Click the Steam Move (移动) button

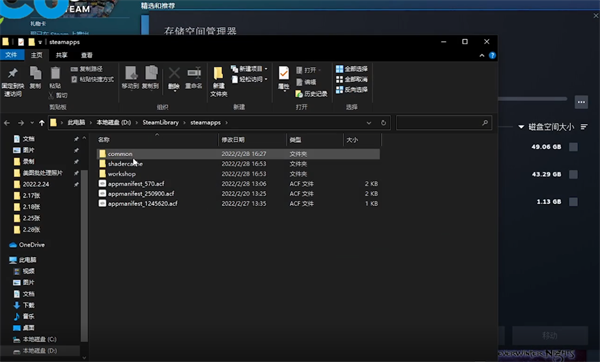[550, 335]
